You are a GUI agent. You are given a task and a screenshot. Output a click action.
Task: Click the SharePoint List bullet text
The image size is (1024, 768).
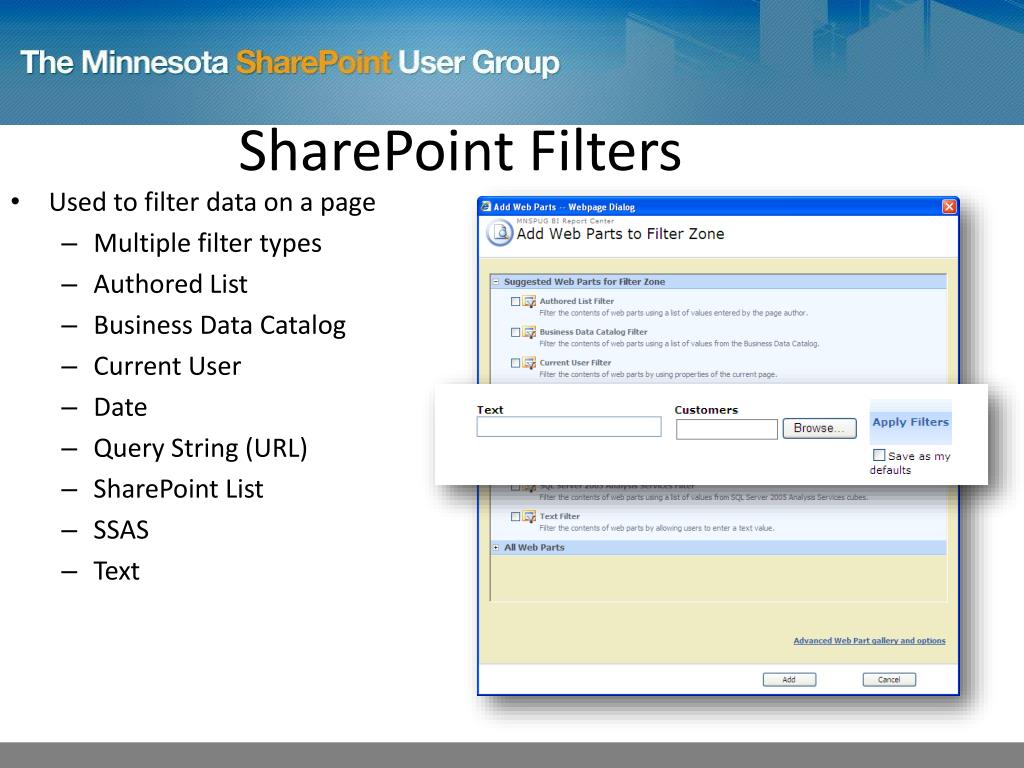(178, 489)
